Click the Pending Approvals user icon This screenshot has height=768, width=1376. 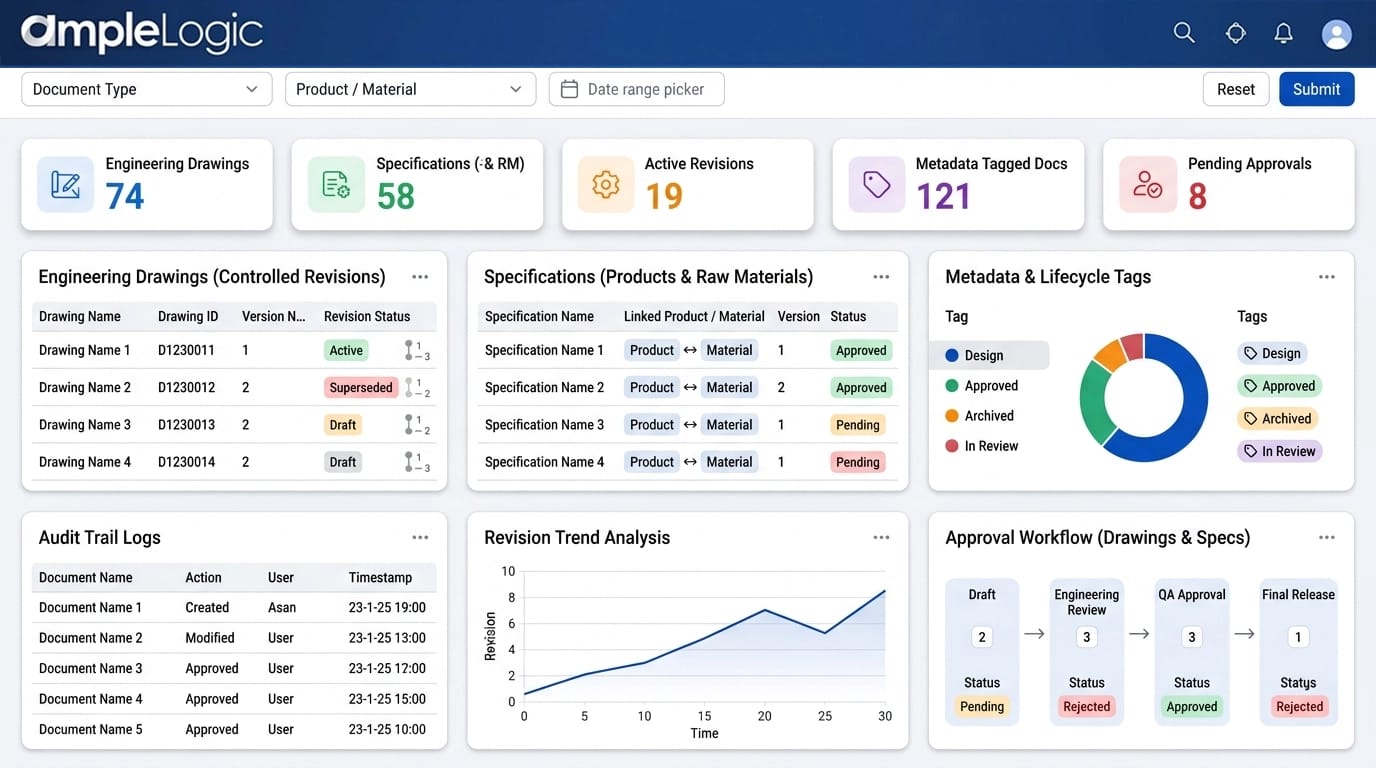point(1147,184)
